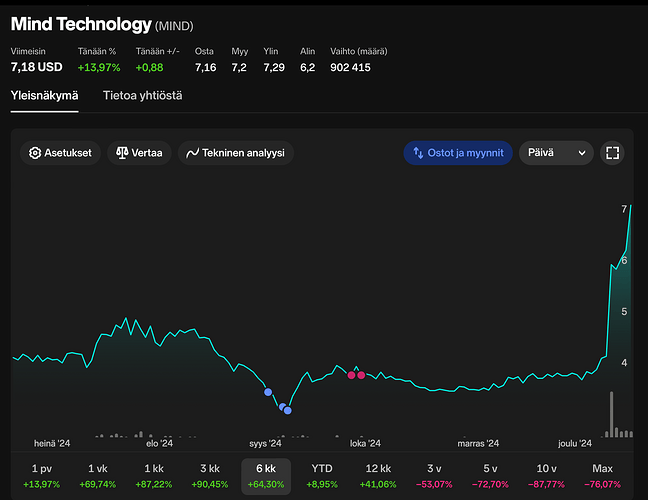Select the 1 kk time range
The height and width of the screenshot is (500, 648).
click(x=154, y=476)
